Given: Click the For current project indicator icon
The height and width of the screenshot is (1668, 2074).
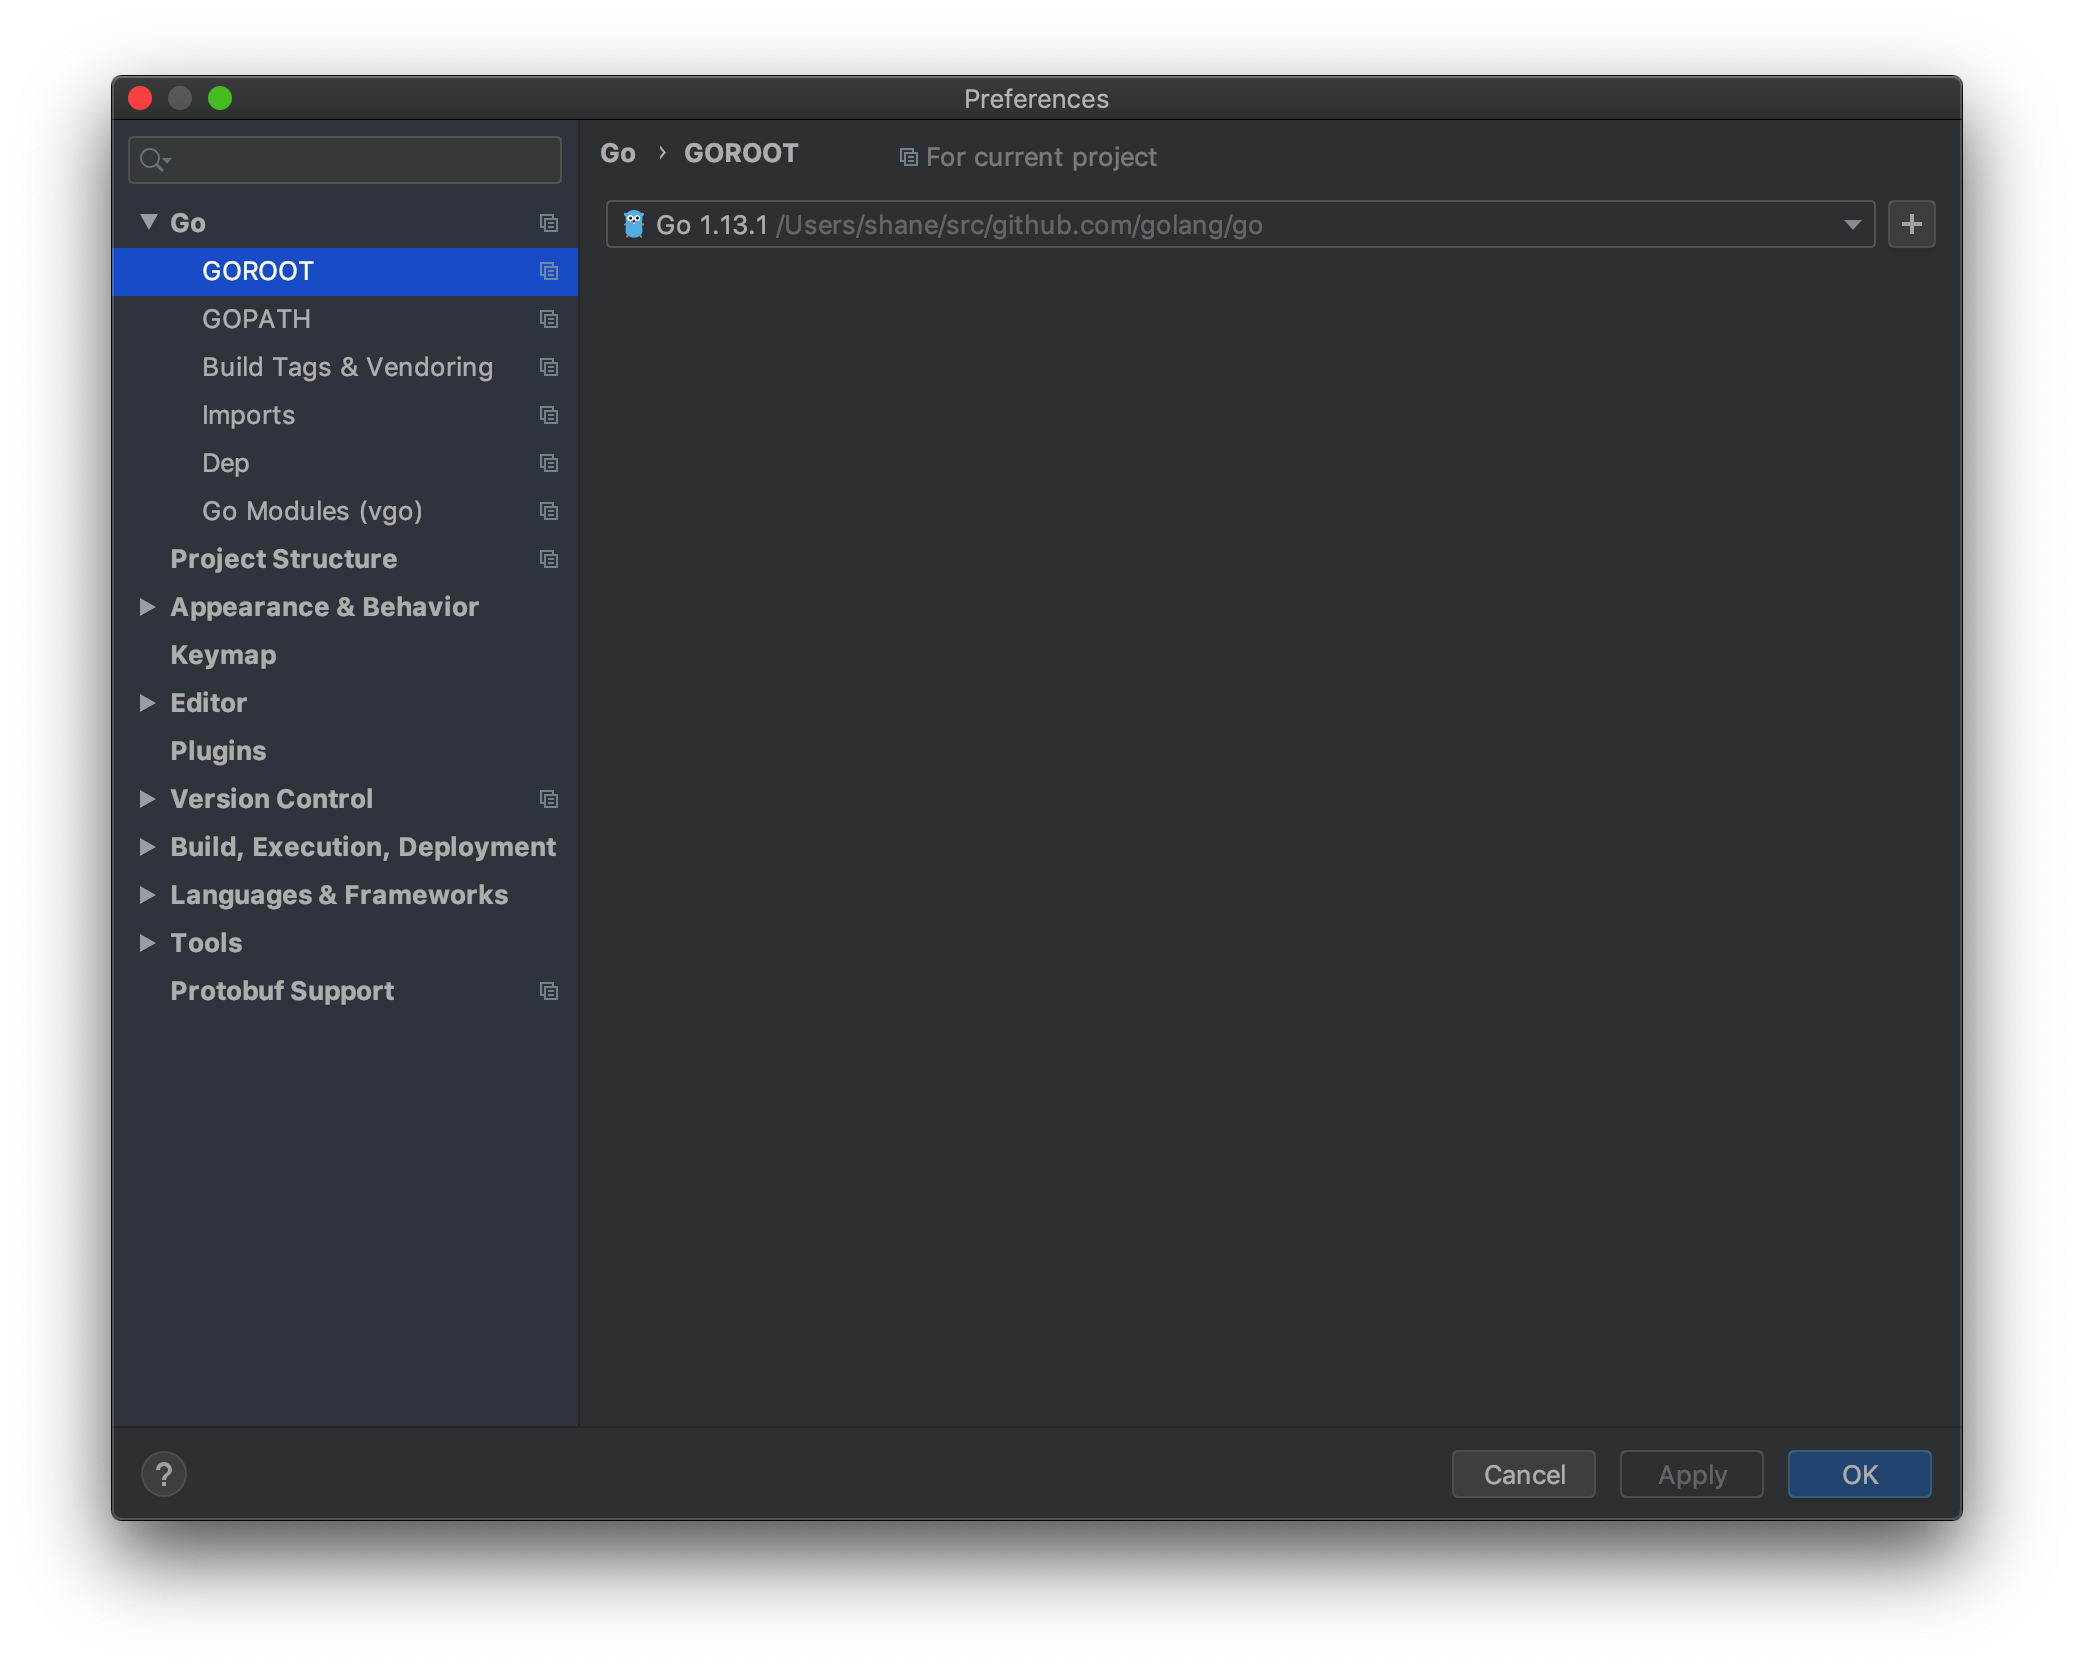Looking at the screenshot, I should point(908,157).
